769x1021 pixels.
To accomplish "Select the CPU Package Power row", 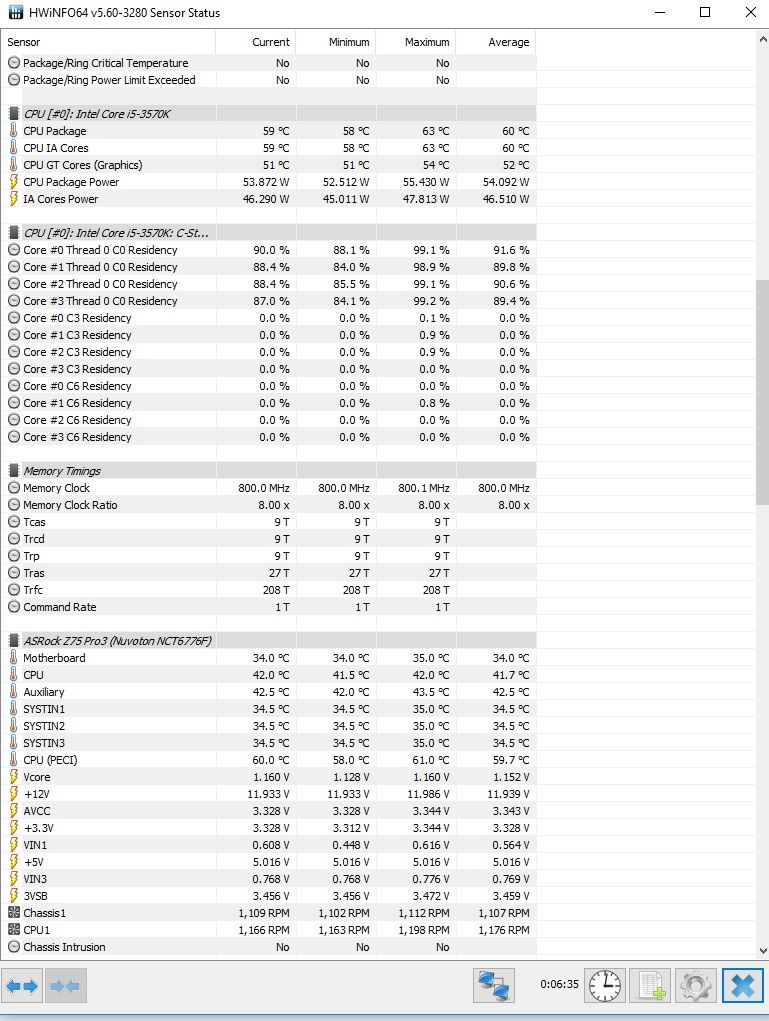I will coord(272,182).
